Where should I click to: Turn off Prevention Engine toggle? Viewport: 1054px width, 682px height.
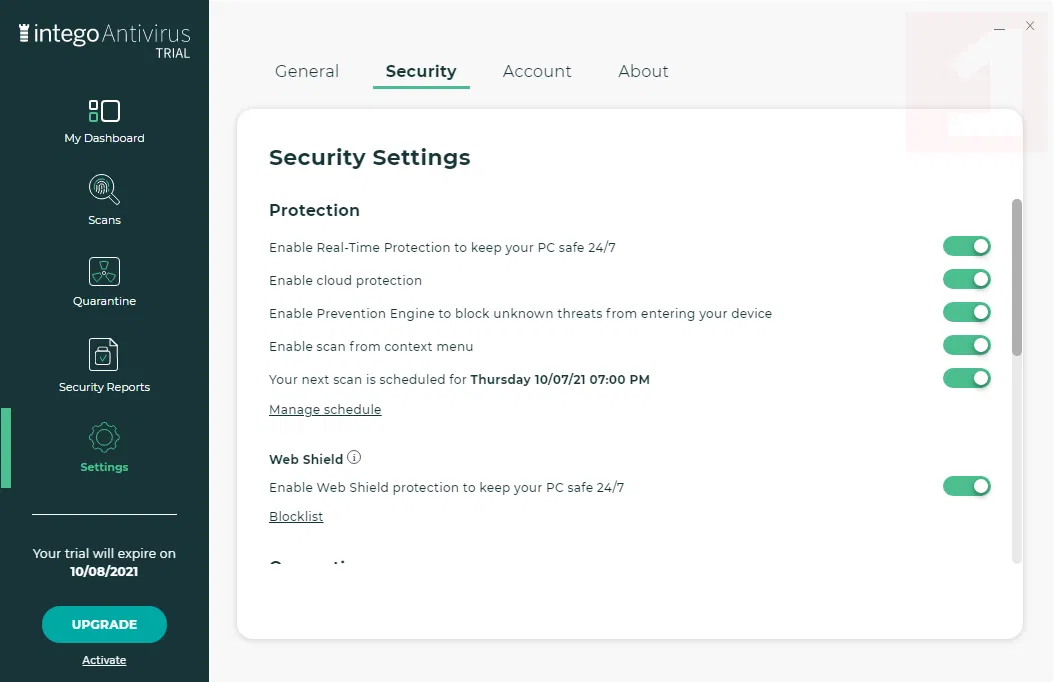pos(966,312)
